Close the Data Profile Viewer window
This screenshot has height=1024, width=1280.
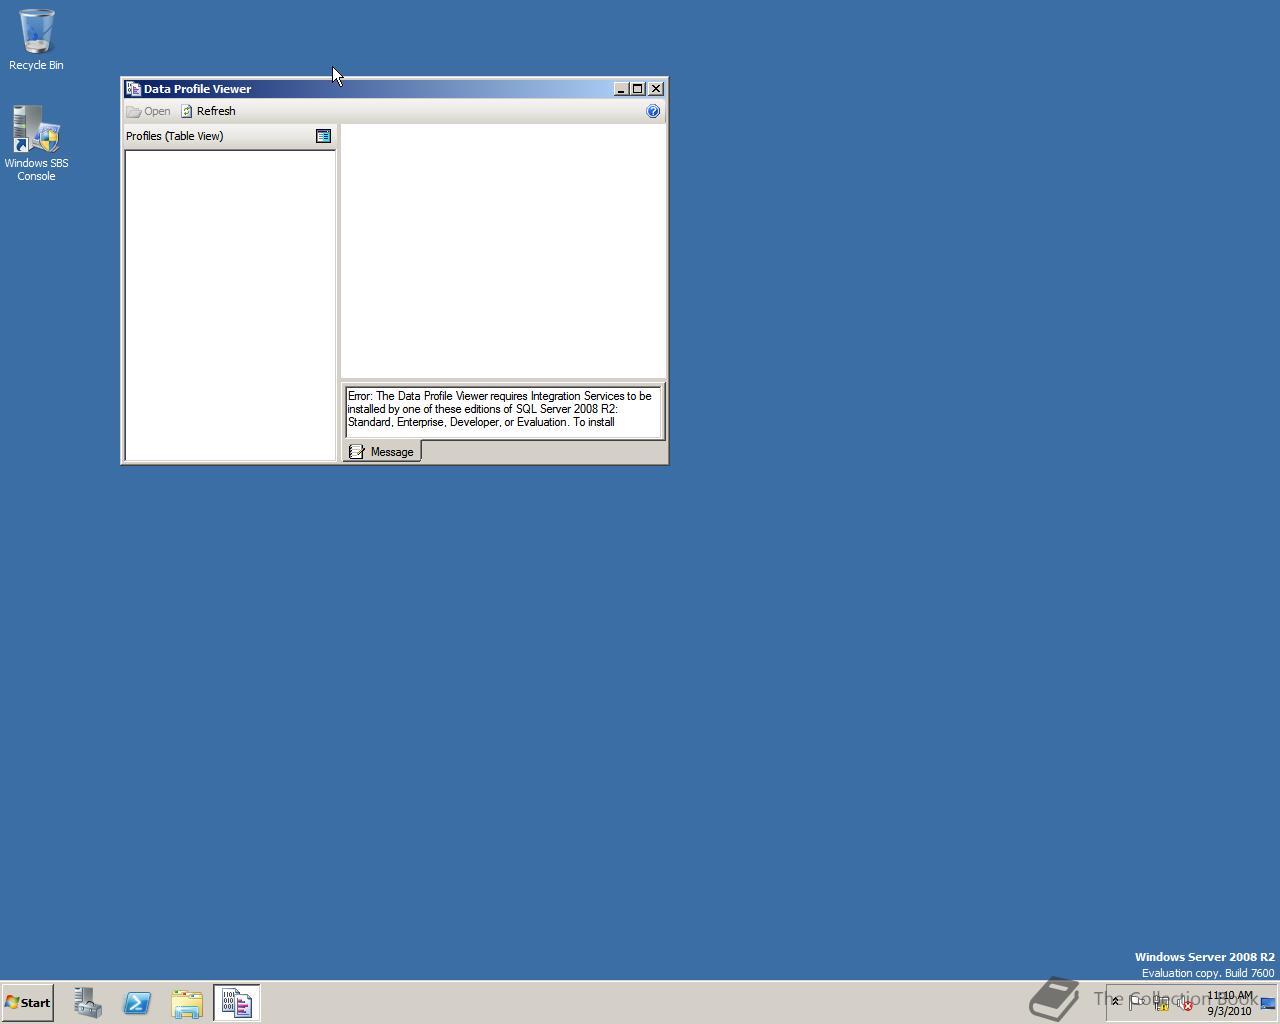(x=656, y=89)
